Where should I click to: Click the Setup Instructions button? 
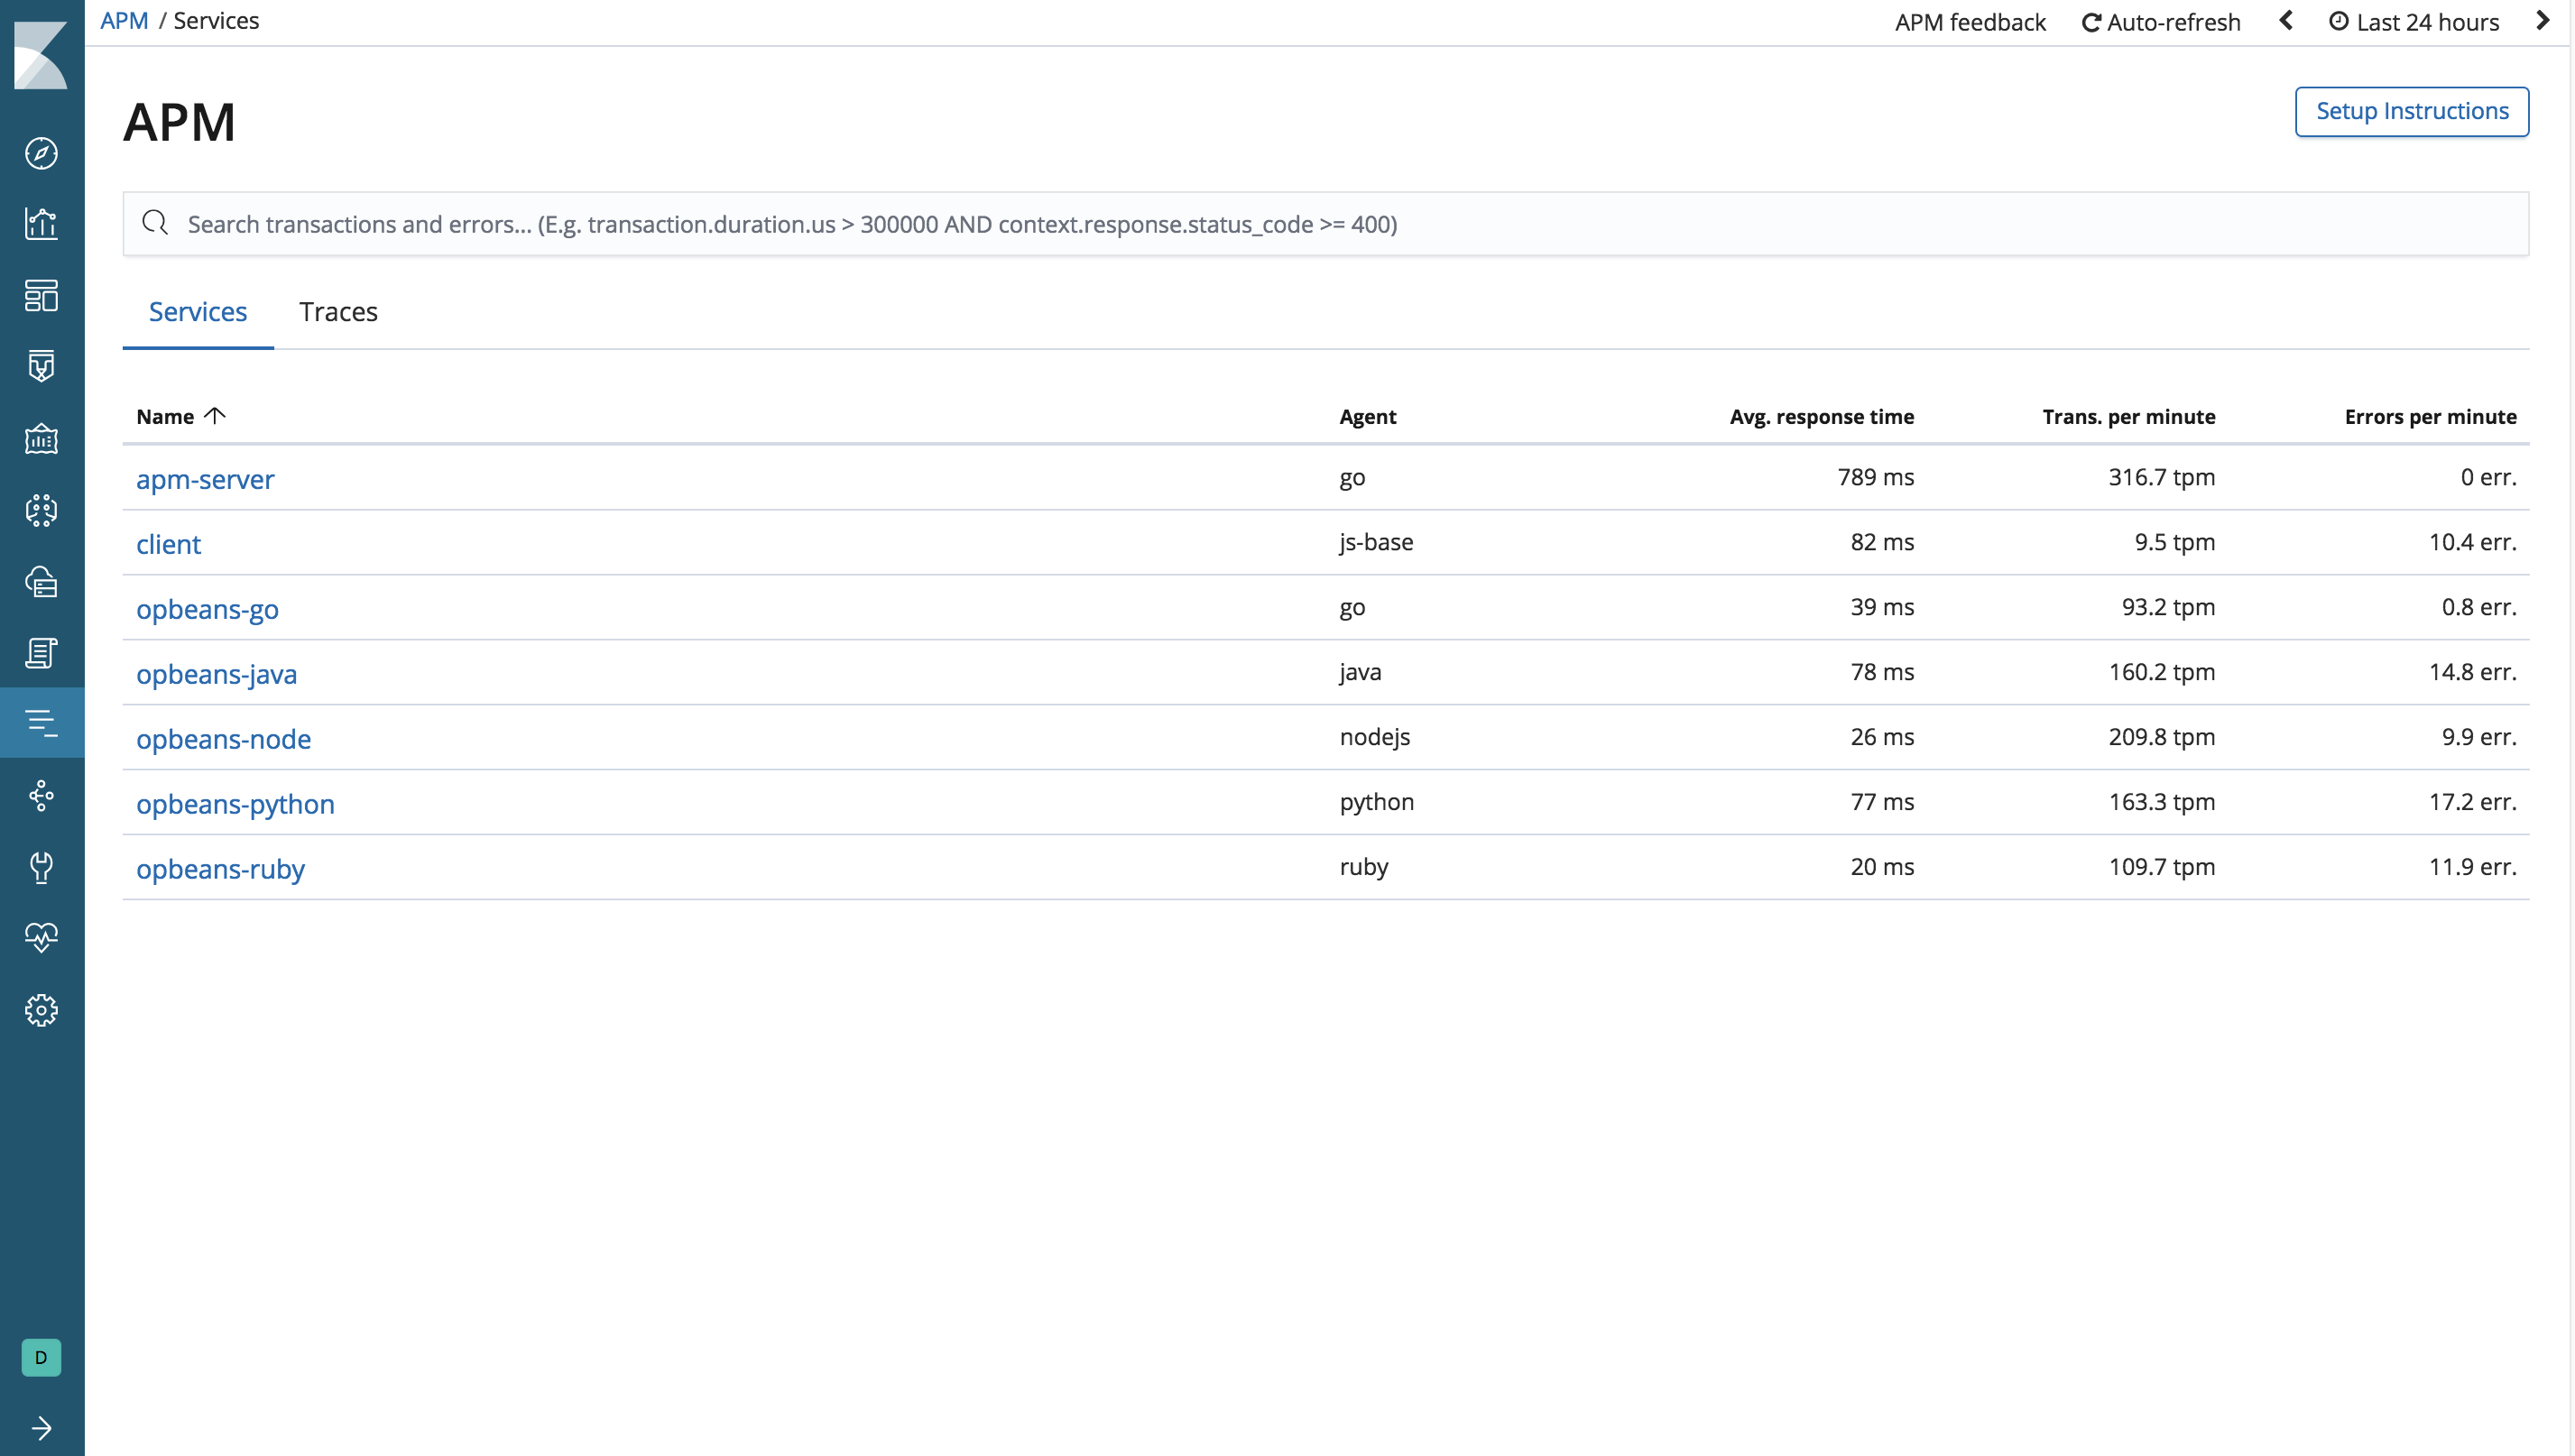[x=2411, y=111]
